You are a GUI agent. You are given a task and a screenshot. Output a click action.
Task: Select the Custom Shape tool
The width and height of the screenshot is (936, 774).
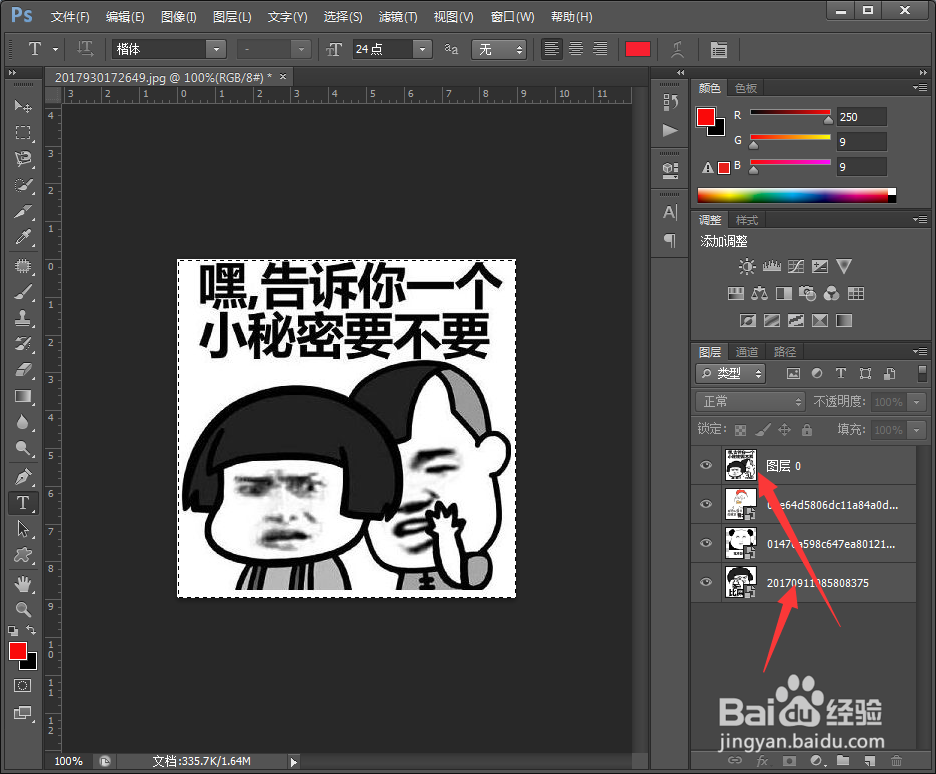pos(23,556)
